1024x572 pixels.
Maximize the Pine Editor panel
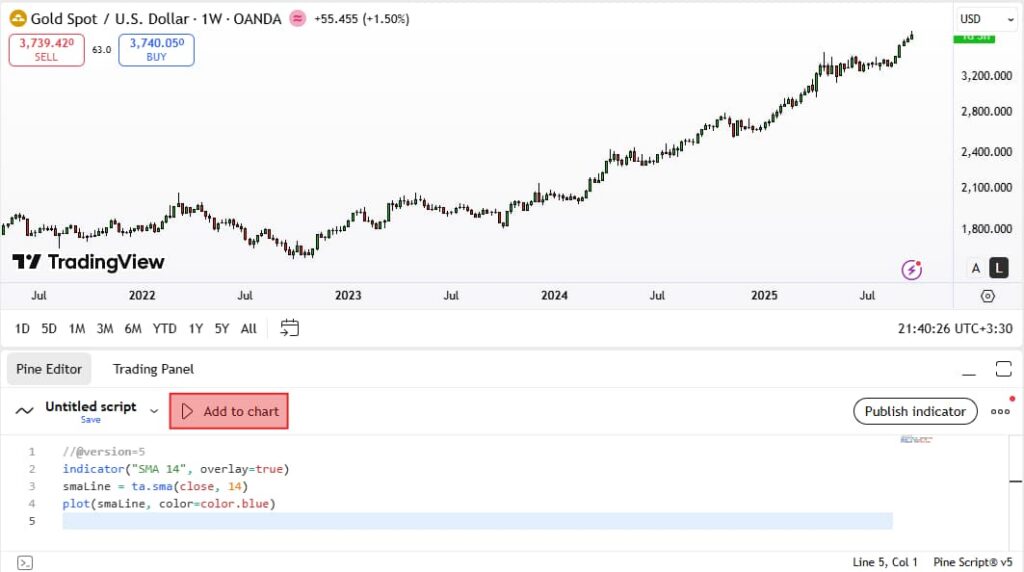(1003, 370)
